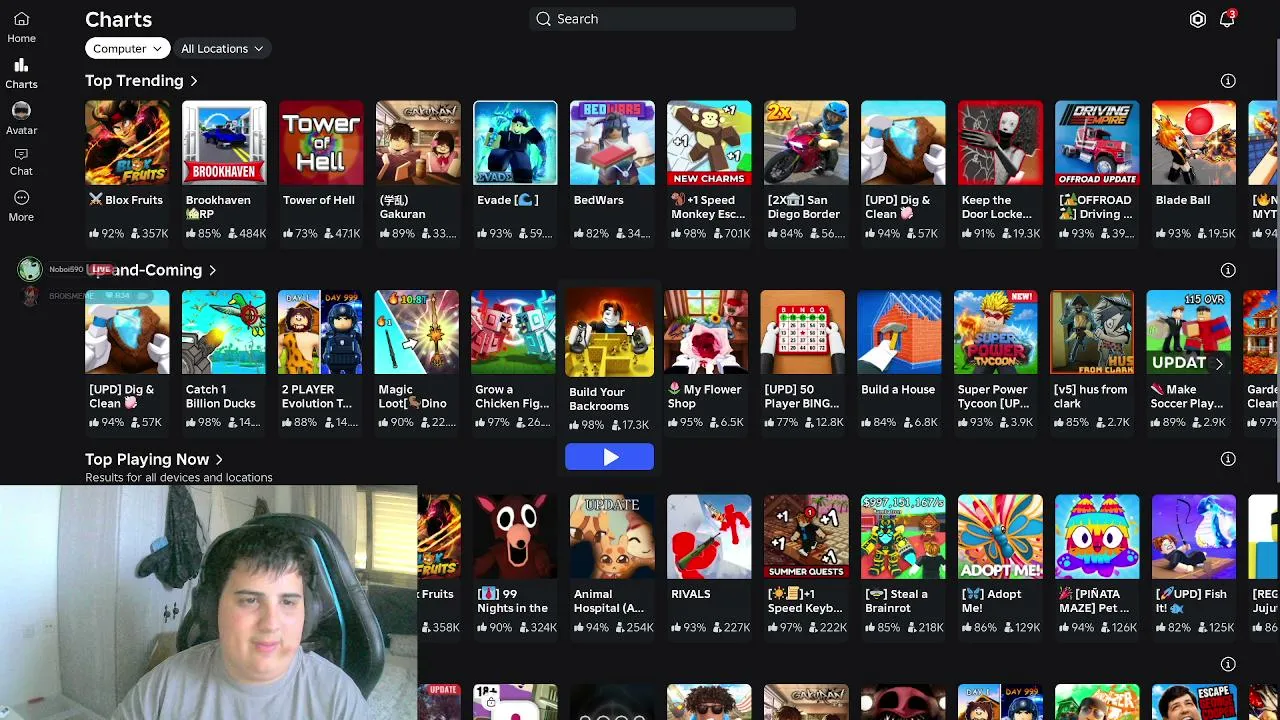
Task: Click the Catch 1 Billion Ducks title text
Action: pos(221,397)
